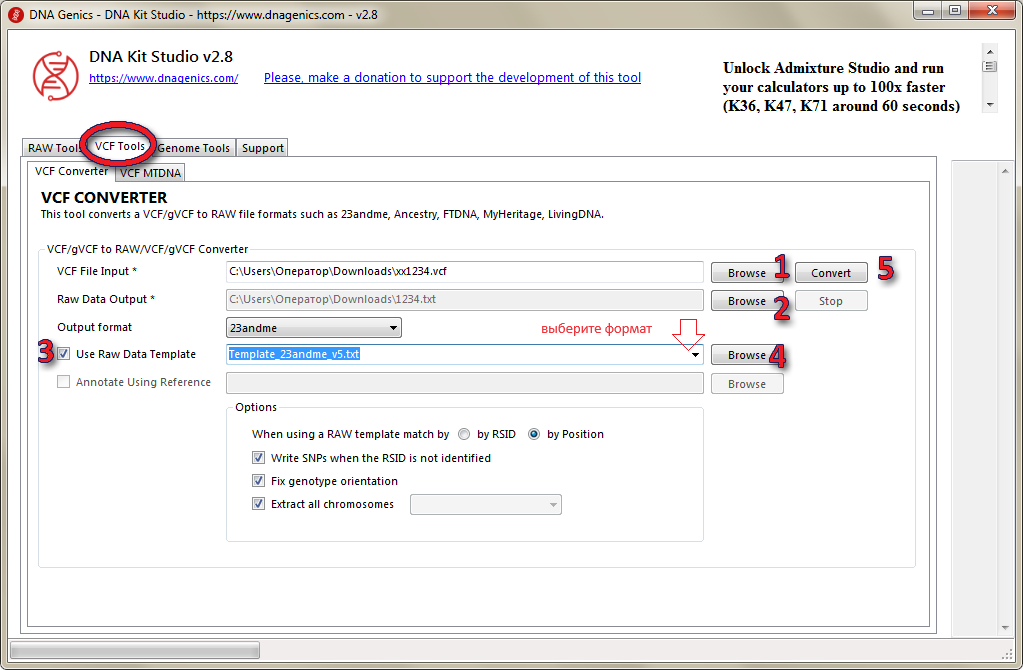The image size is (1023, 670).
Task: Maximize the DNA Kit Studio window
Action: [x=955, y=10]
